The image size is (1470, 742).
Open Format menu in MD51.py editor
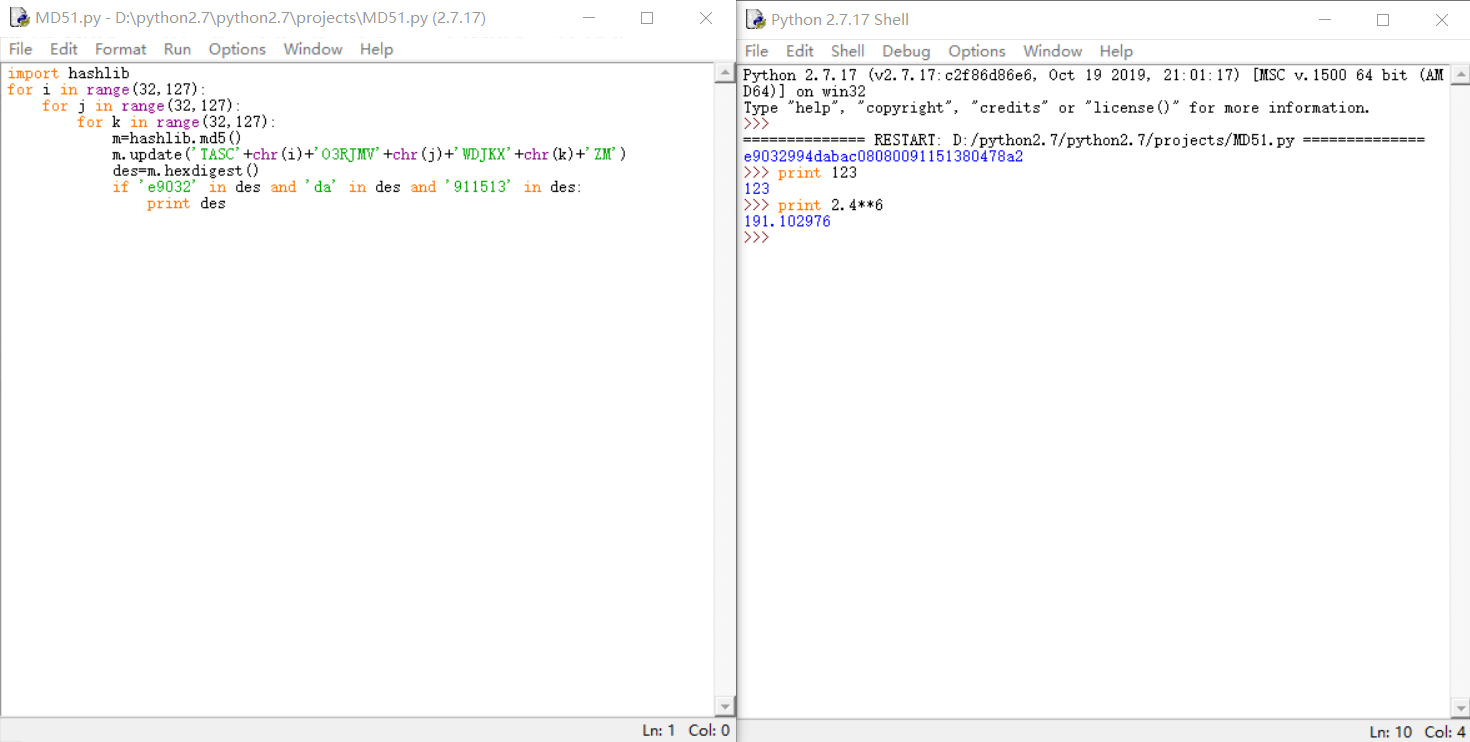coord(121,49)
